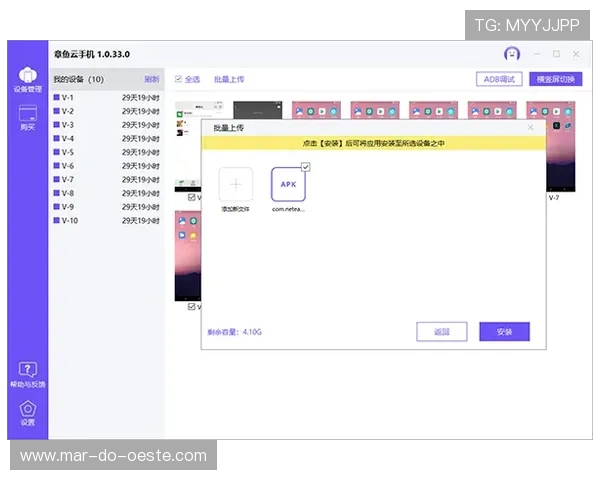Screen dimensions: 600x480
Task: Open the 购买 purchase page icon
Action: tap(27, 118)
